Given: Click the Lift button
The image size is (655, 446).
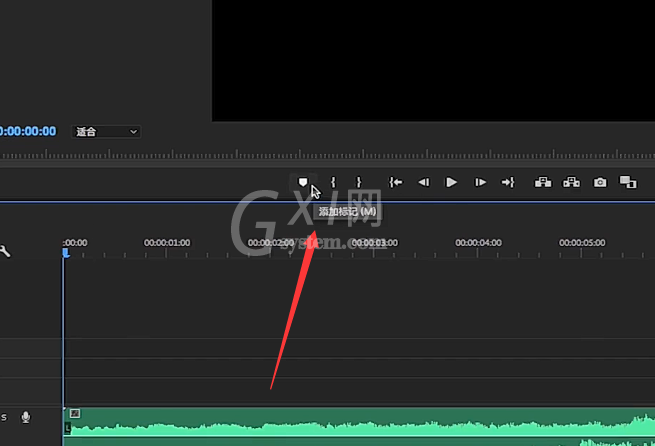Looking at the screenshot, I should click(543, 182).
